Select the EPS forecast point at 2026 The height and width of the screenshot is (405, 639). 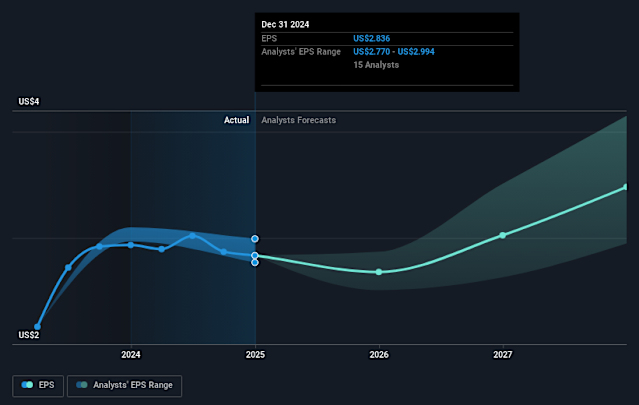click(379, 272)
